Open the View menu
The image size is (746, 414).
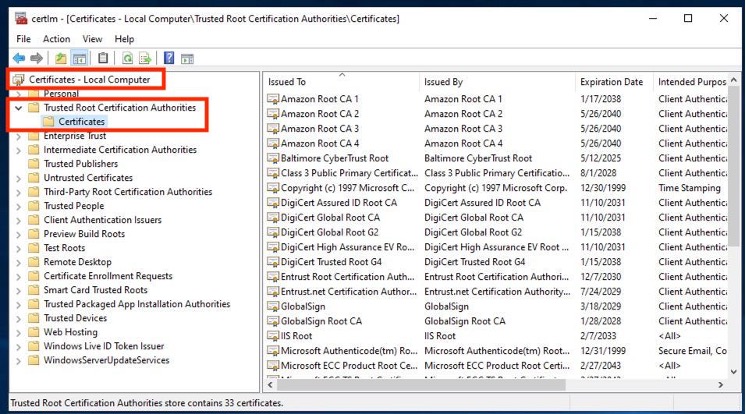coord(92,39)
